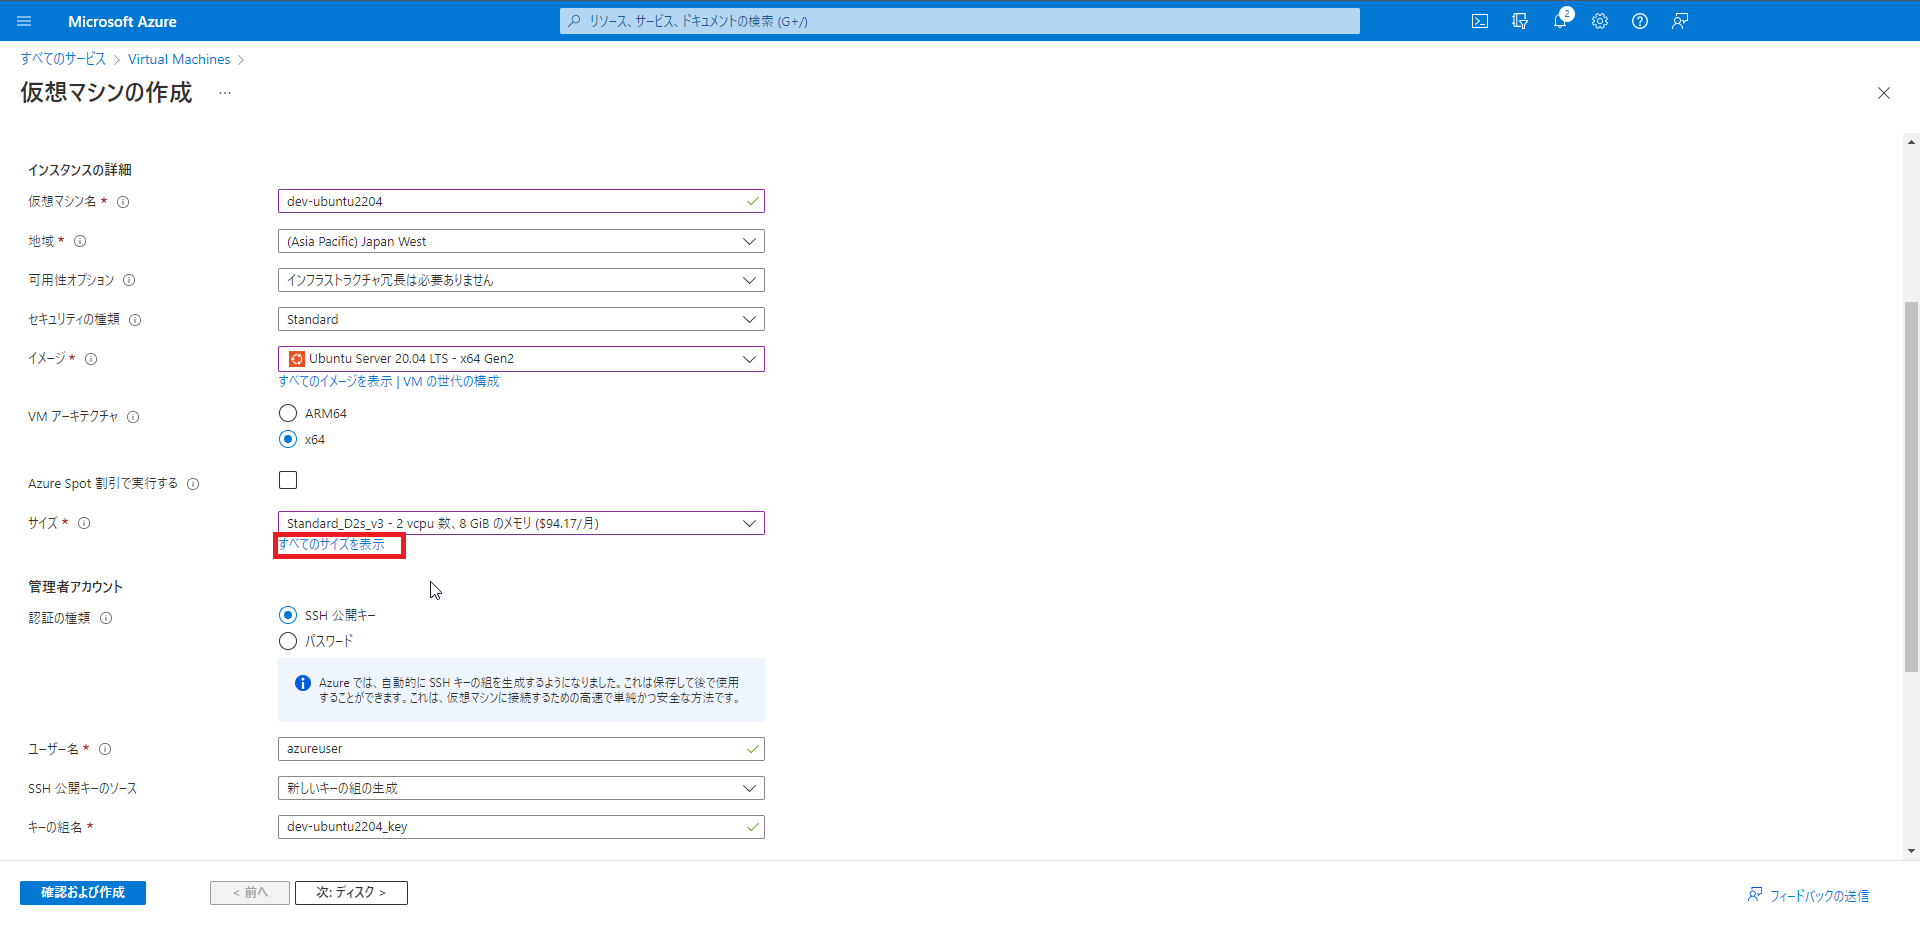Open the feedback icon in the top bar
The image size is (1920, 930).
1680,21
